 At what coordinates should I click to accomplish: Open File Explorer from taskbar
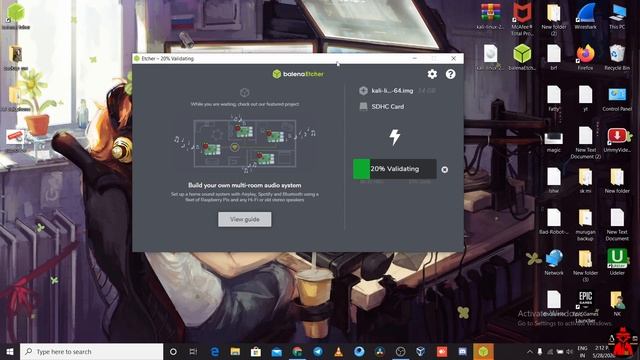coord(235,351)
